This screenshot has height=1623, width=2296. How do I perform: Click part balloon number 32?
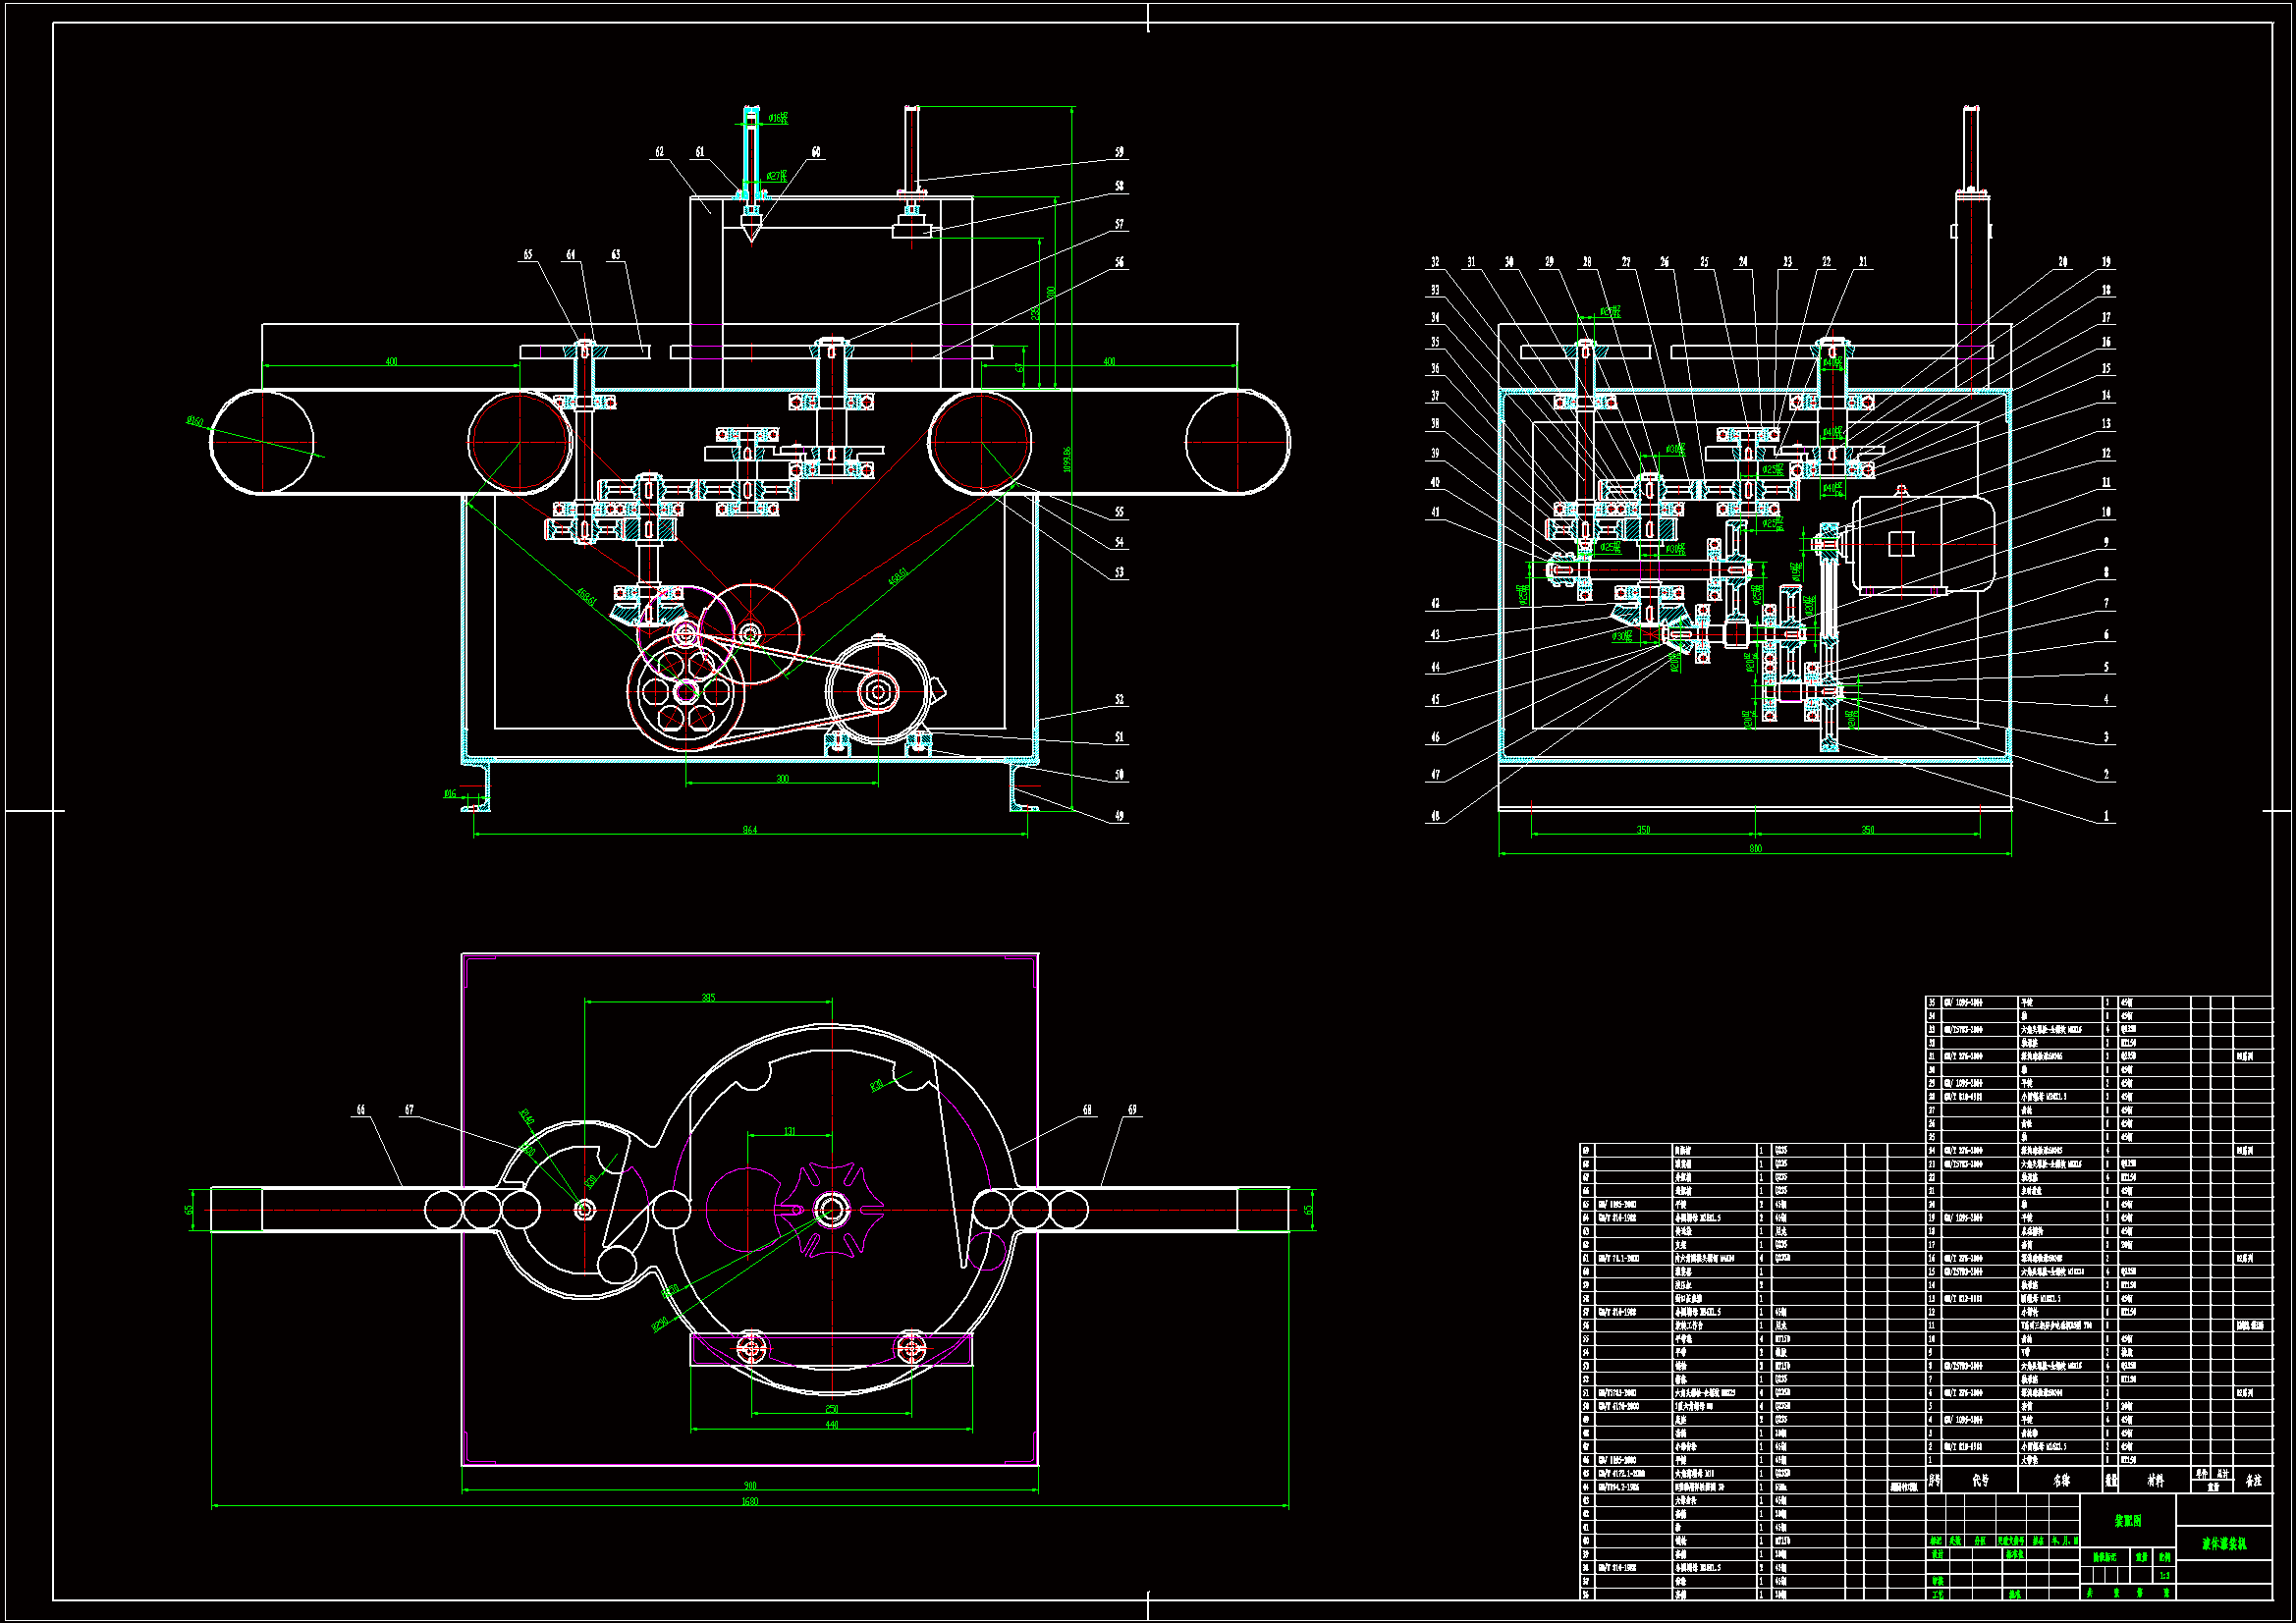(1435, 262)
